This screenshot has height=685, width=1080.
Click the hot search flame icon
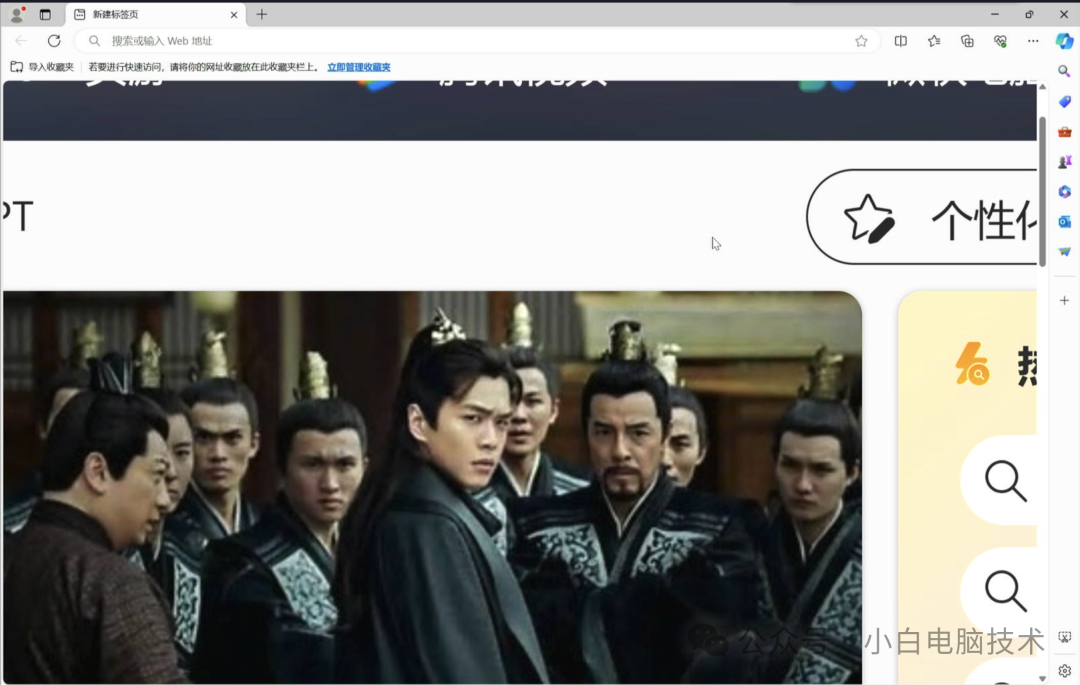click(x=973, y=363)
